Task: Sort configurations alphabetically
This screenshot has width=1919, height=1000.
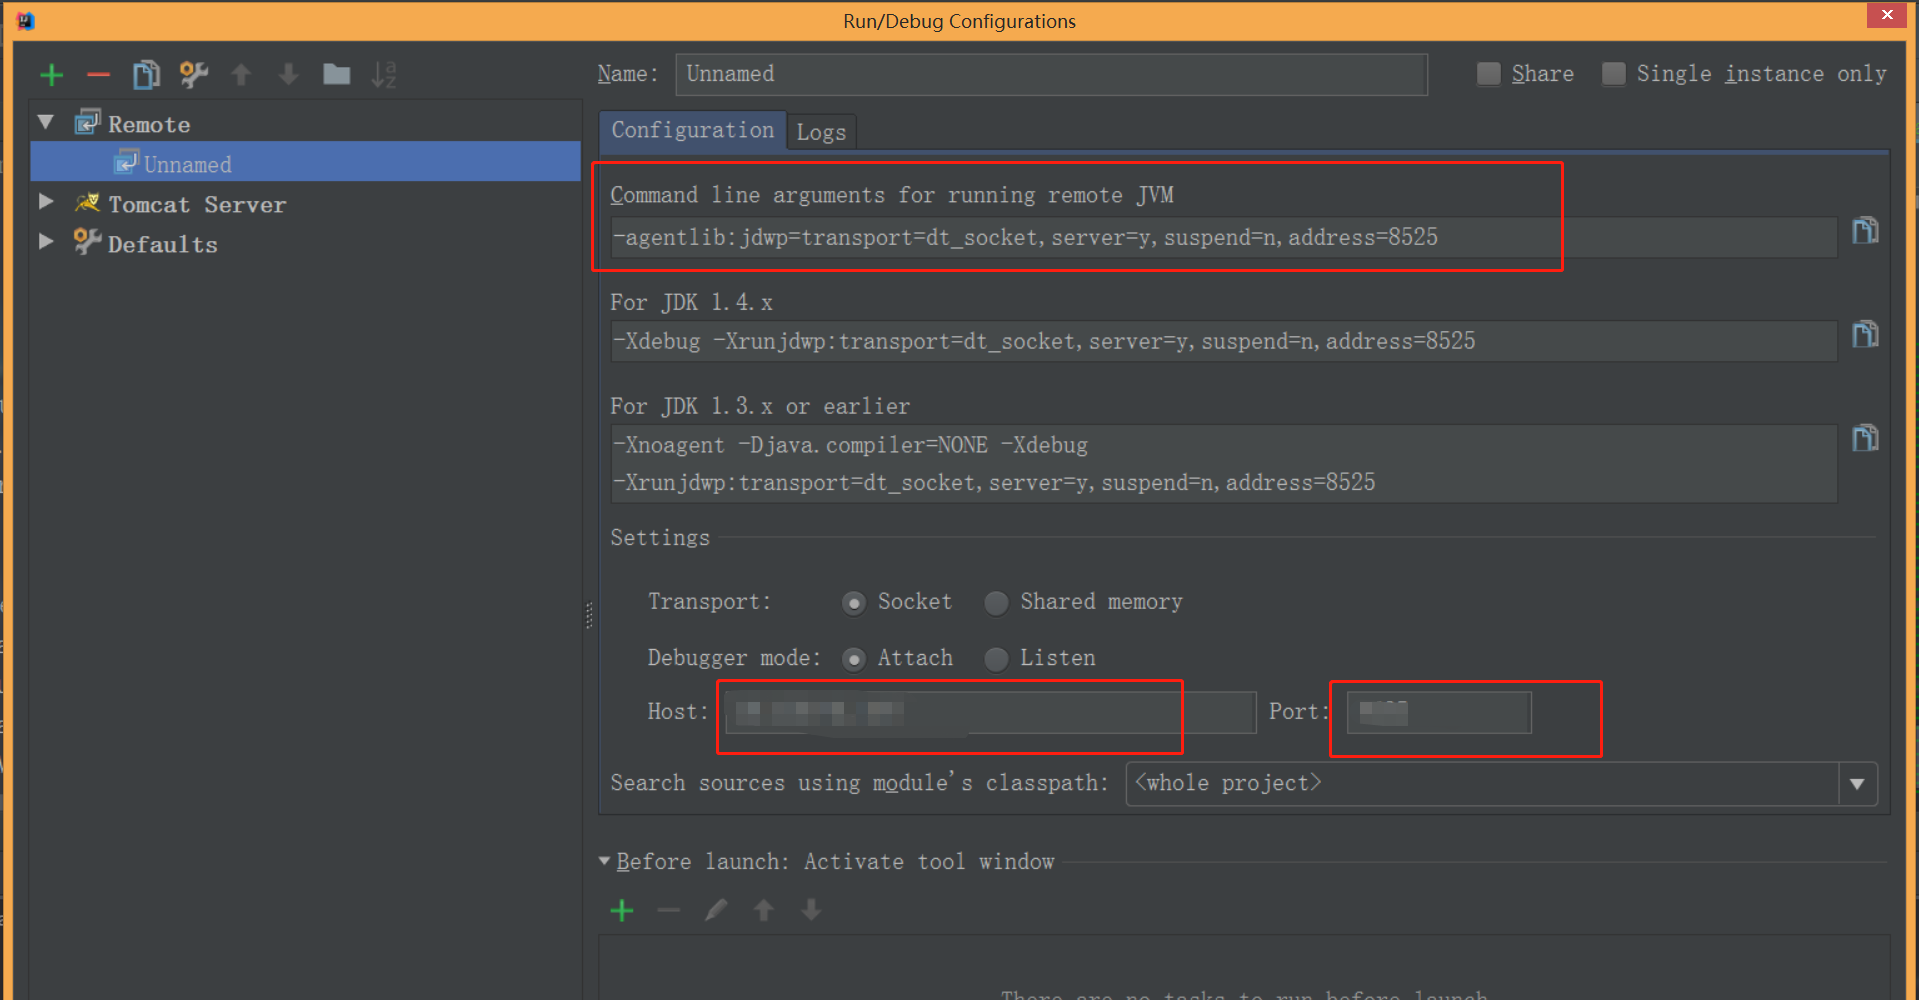Action: [x=384, y=75]
